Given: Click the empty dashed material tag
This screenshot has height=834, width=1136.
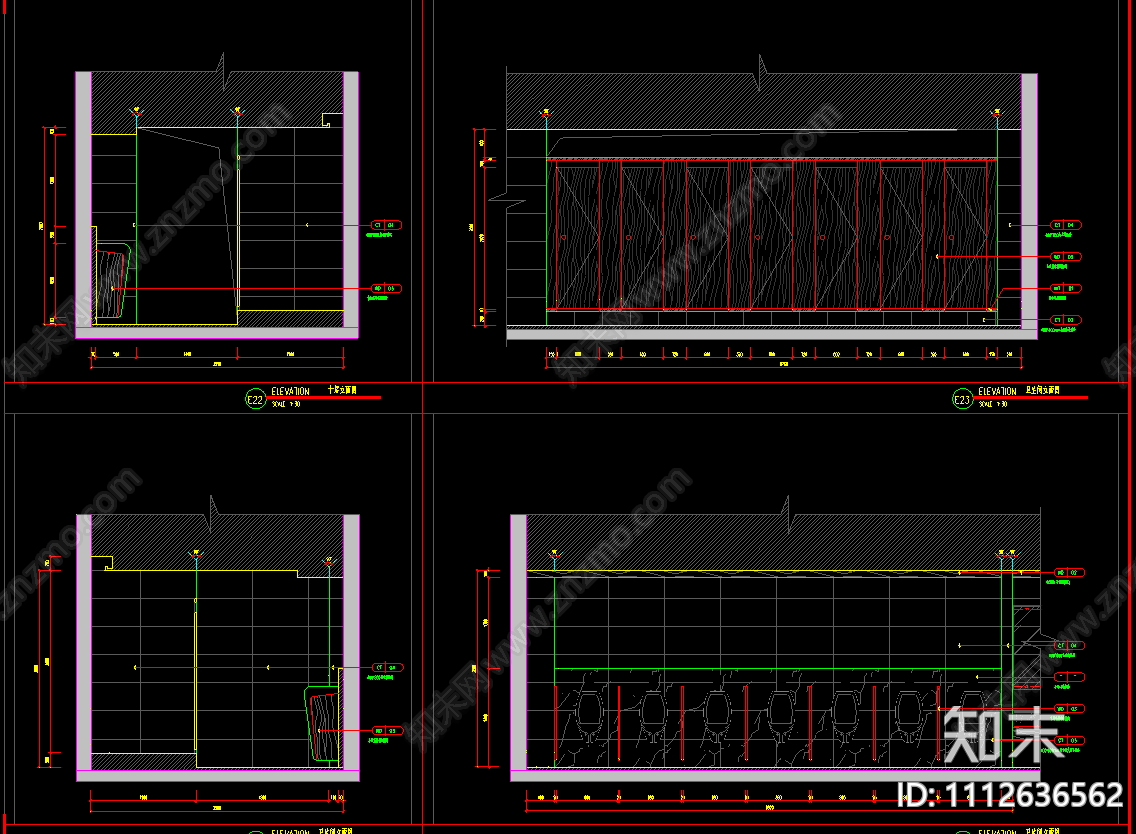Looking at the screenshot, I should pos(1069,677).
